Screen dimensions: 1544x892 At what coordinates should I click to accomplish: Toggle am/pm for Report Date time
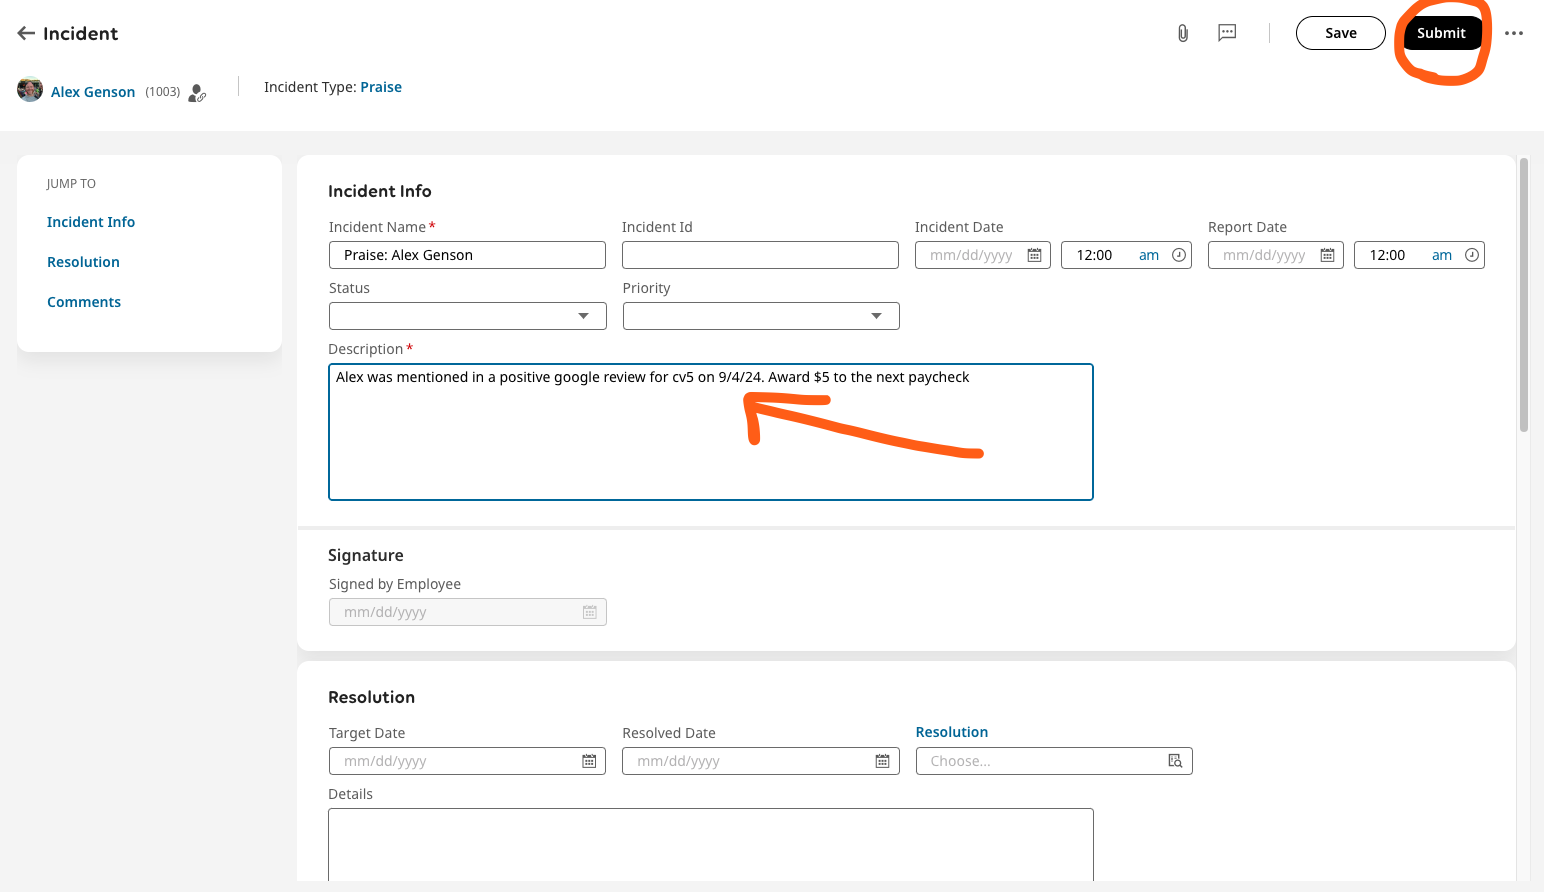(x=1442, y=255)
